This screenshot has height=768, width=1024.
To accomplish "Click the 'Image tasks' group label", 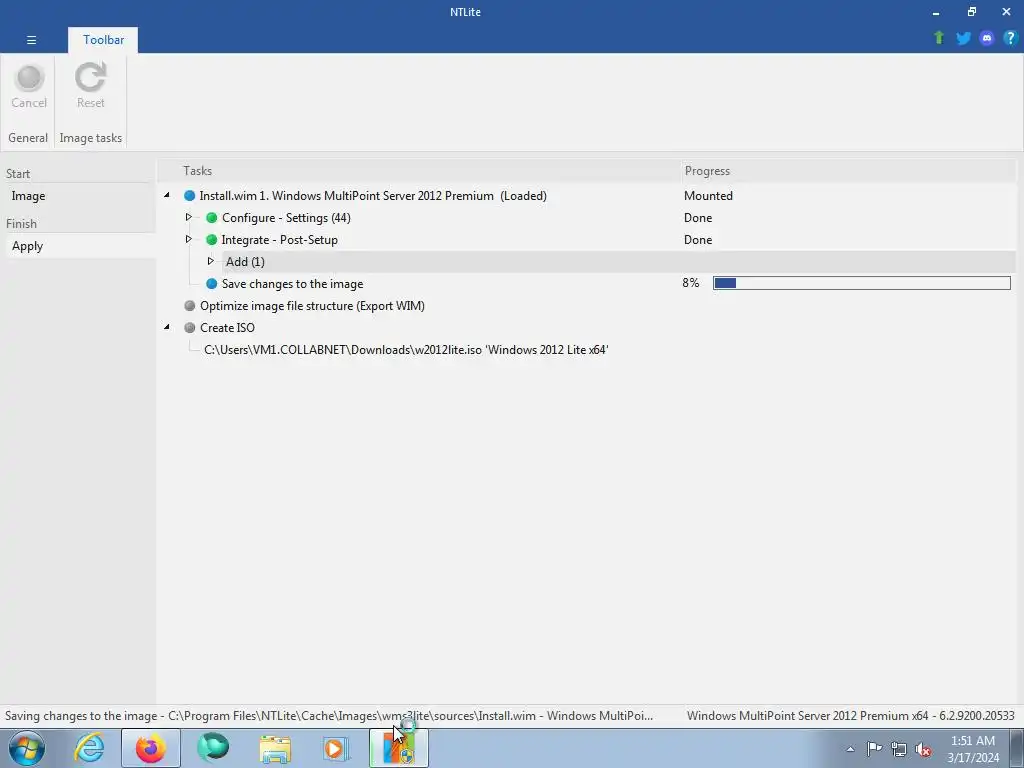I will click(91, 138).
